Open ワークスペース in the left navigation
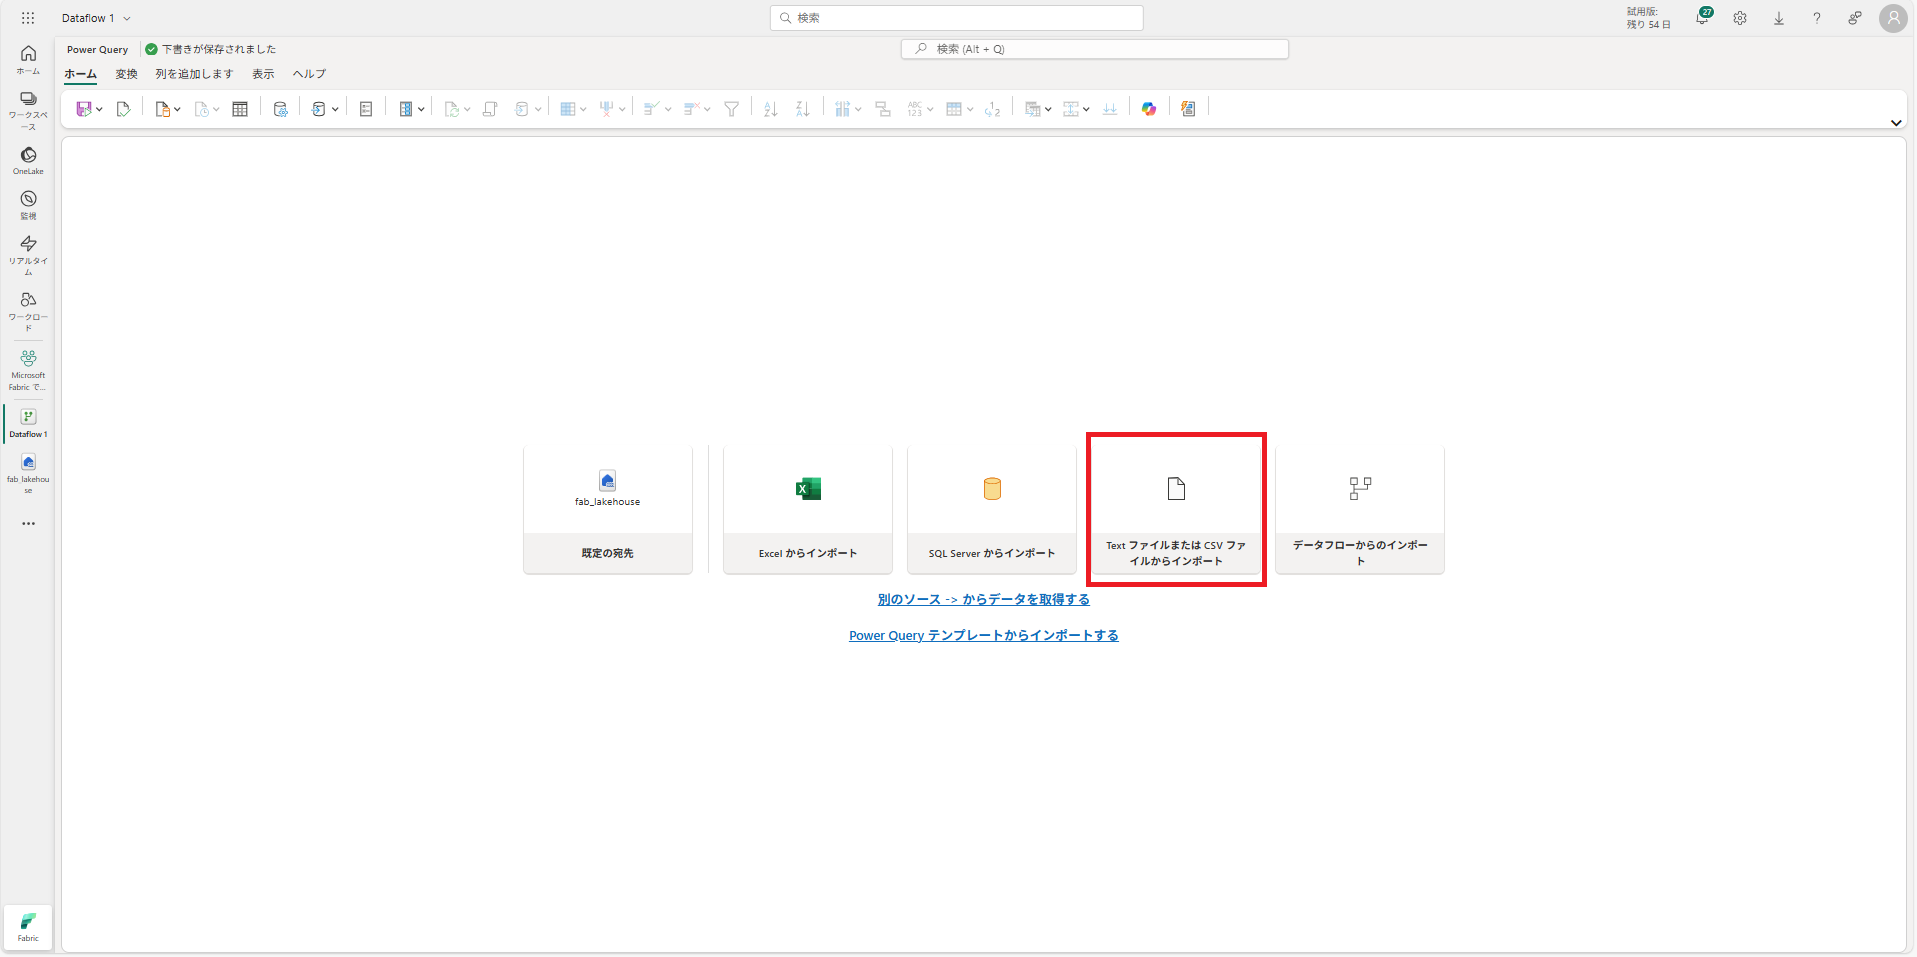Viewport: 1917px width, 957px height. pyautogui.click(x=28, y=110)
